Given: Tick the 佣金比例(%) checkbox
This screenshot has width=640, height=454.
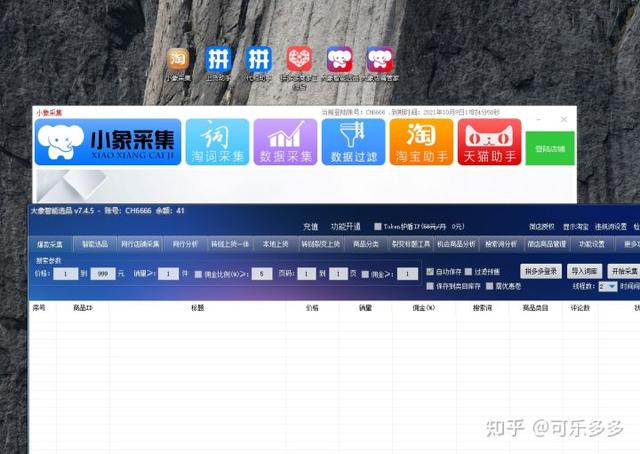Looking at the screenshot, I should [x=198, y=274].
